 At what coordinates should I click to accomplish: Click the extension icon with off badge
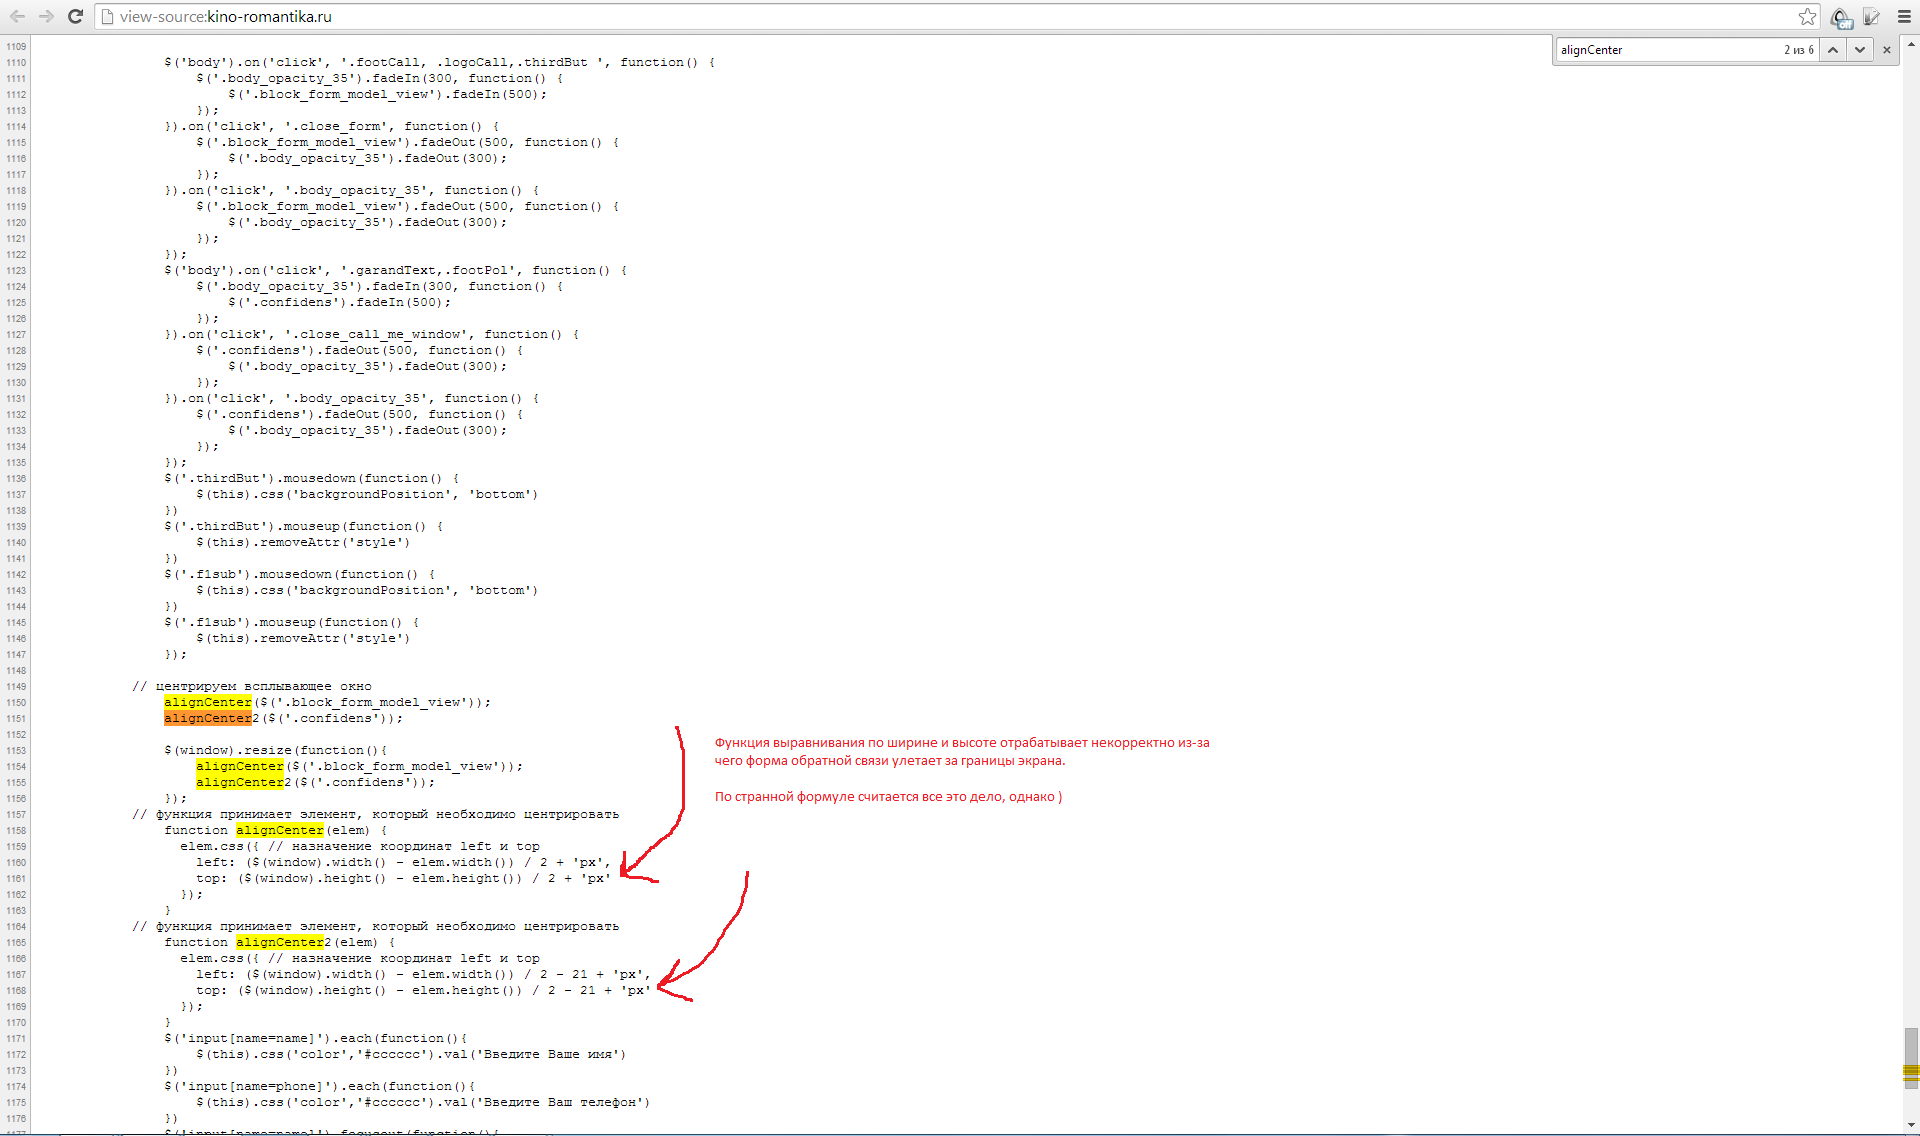pos(1841,17)
